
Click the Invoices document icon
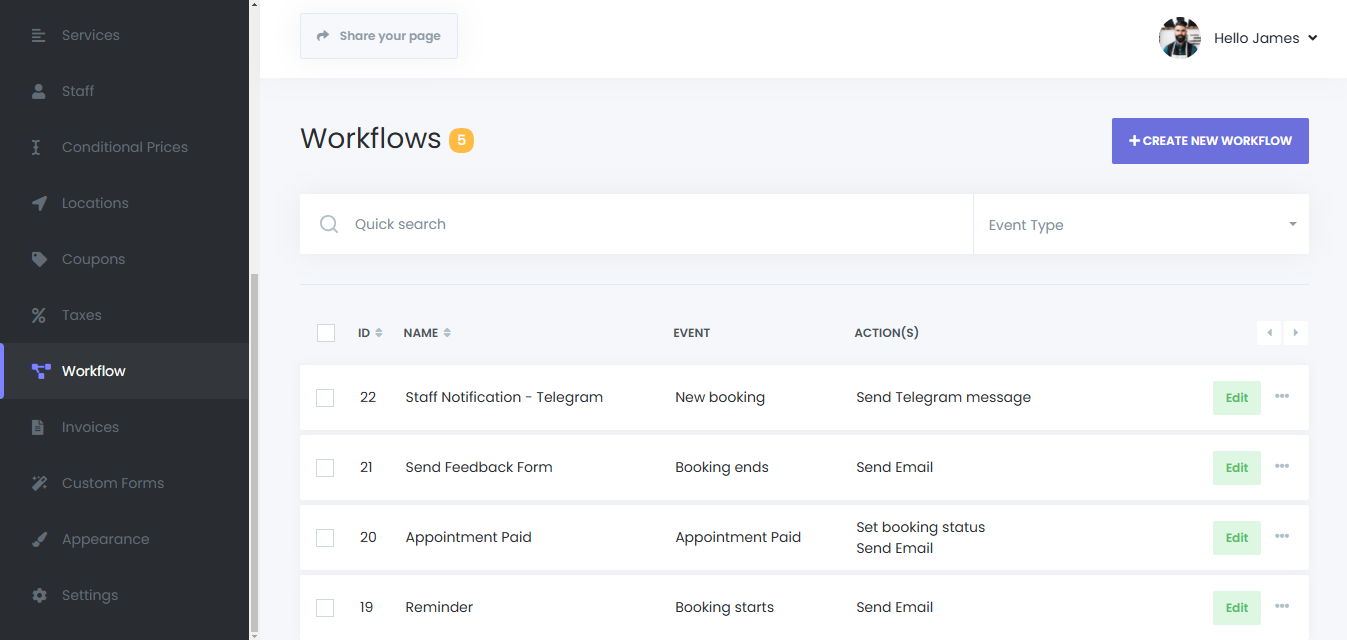(x=39, y=427)
